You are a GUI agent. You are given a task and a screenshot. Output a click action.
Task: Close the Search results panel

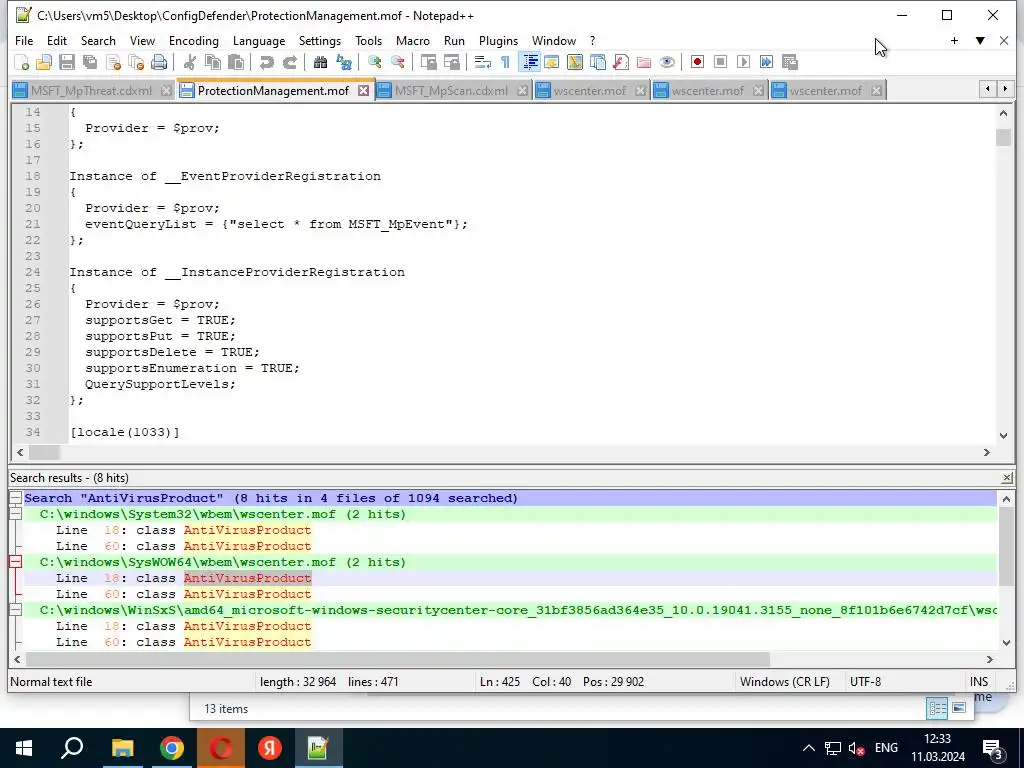(1007, 478)
